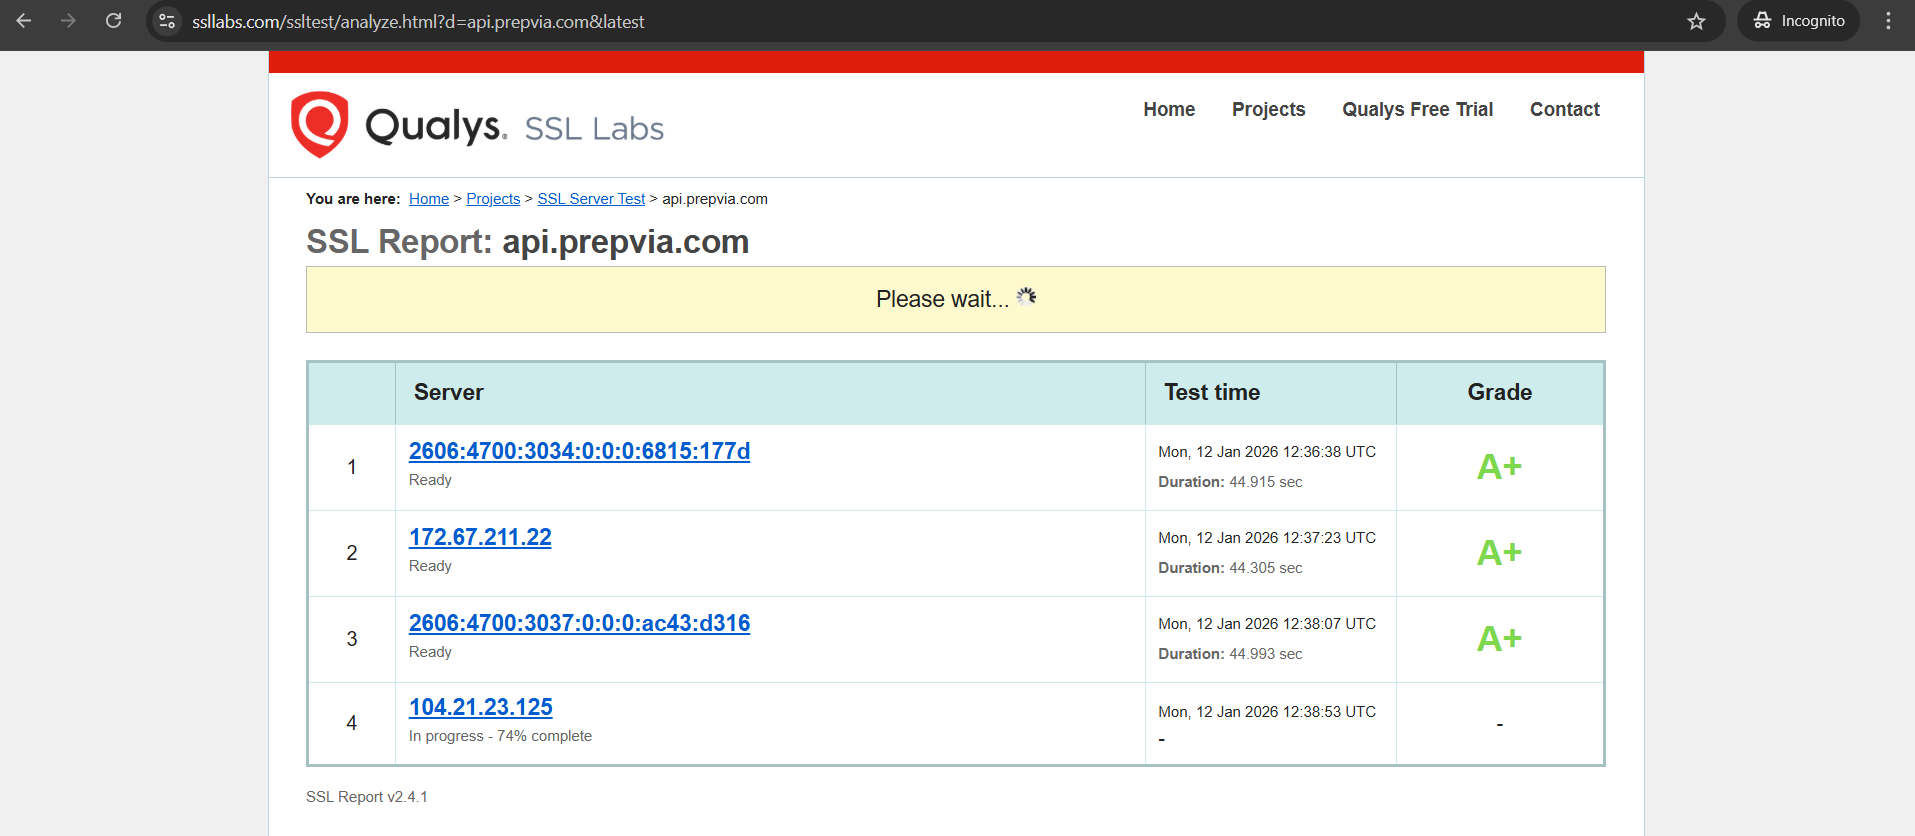Click In progress - 74% complete status
The width and height of the screenshot is (1915, 836).
point(500,736)
